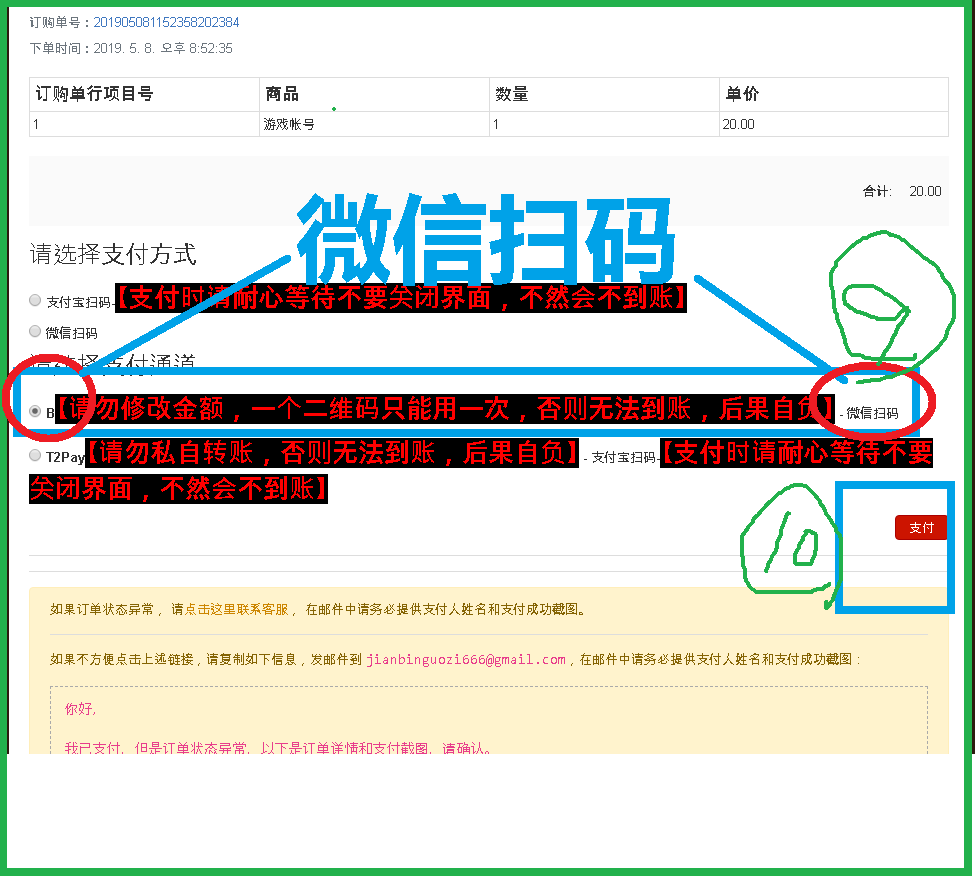Click the red 支付 pay button
Screen dimensions: 975x883
(x=920, y=527)
